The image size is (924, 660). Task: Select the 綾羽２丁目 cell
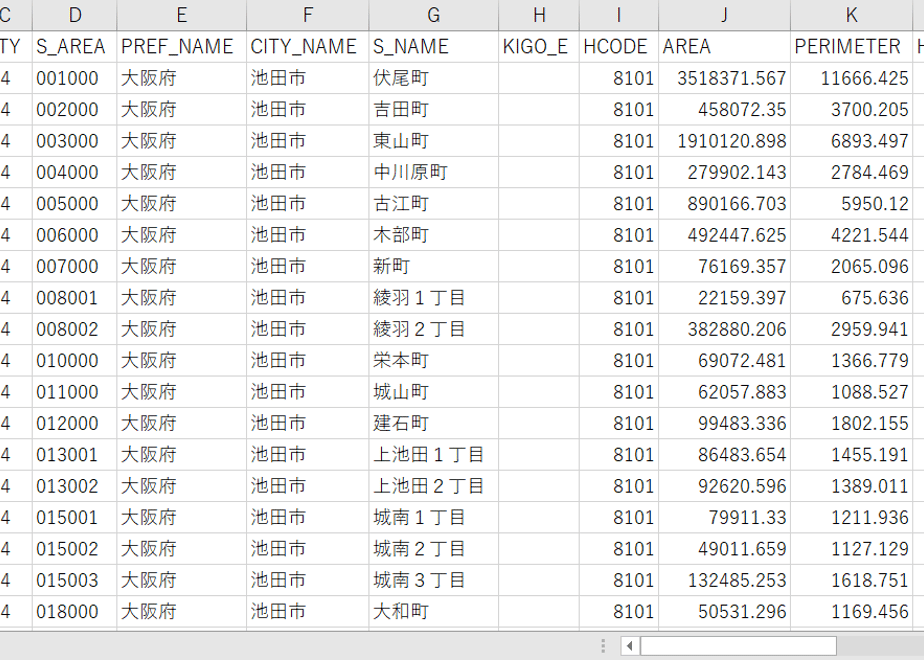point(434,329)
